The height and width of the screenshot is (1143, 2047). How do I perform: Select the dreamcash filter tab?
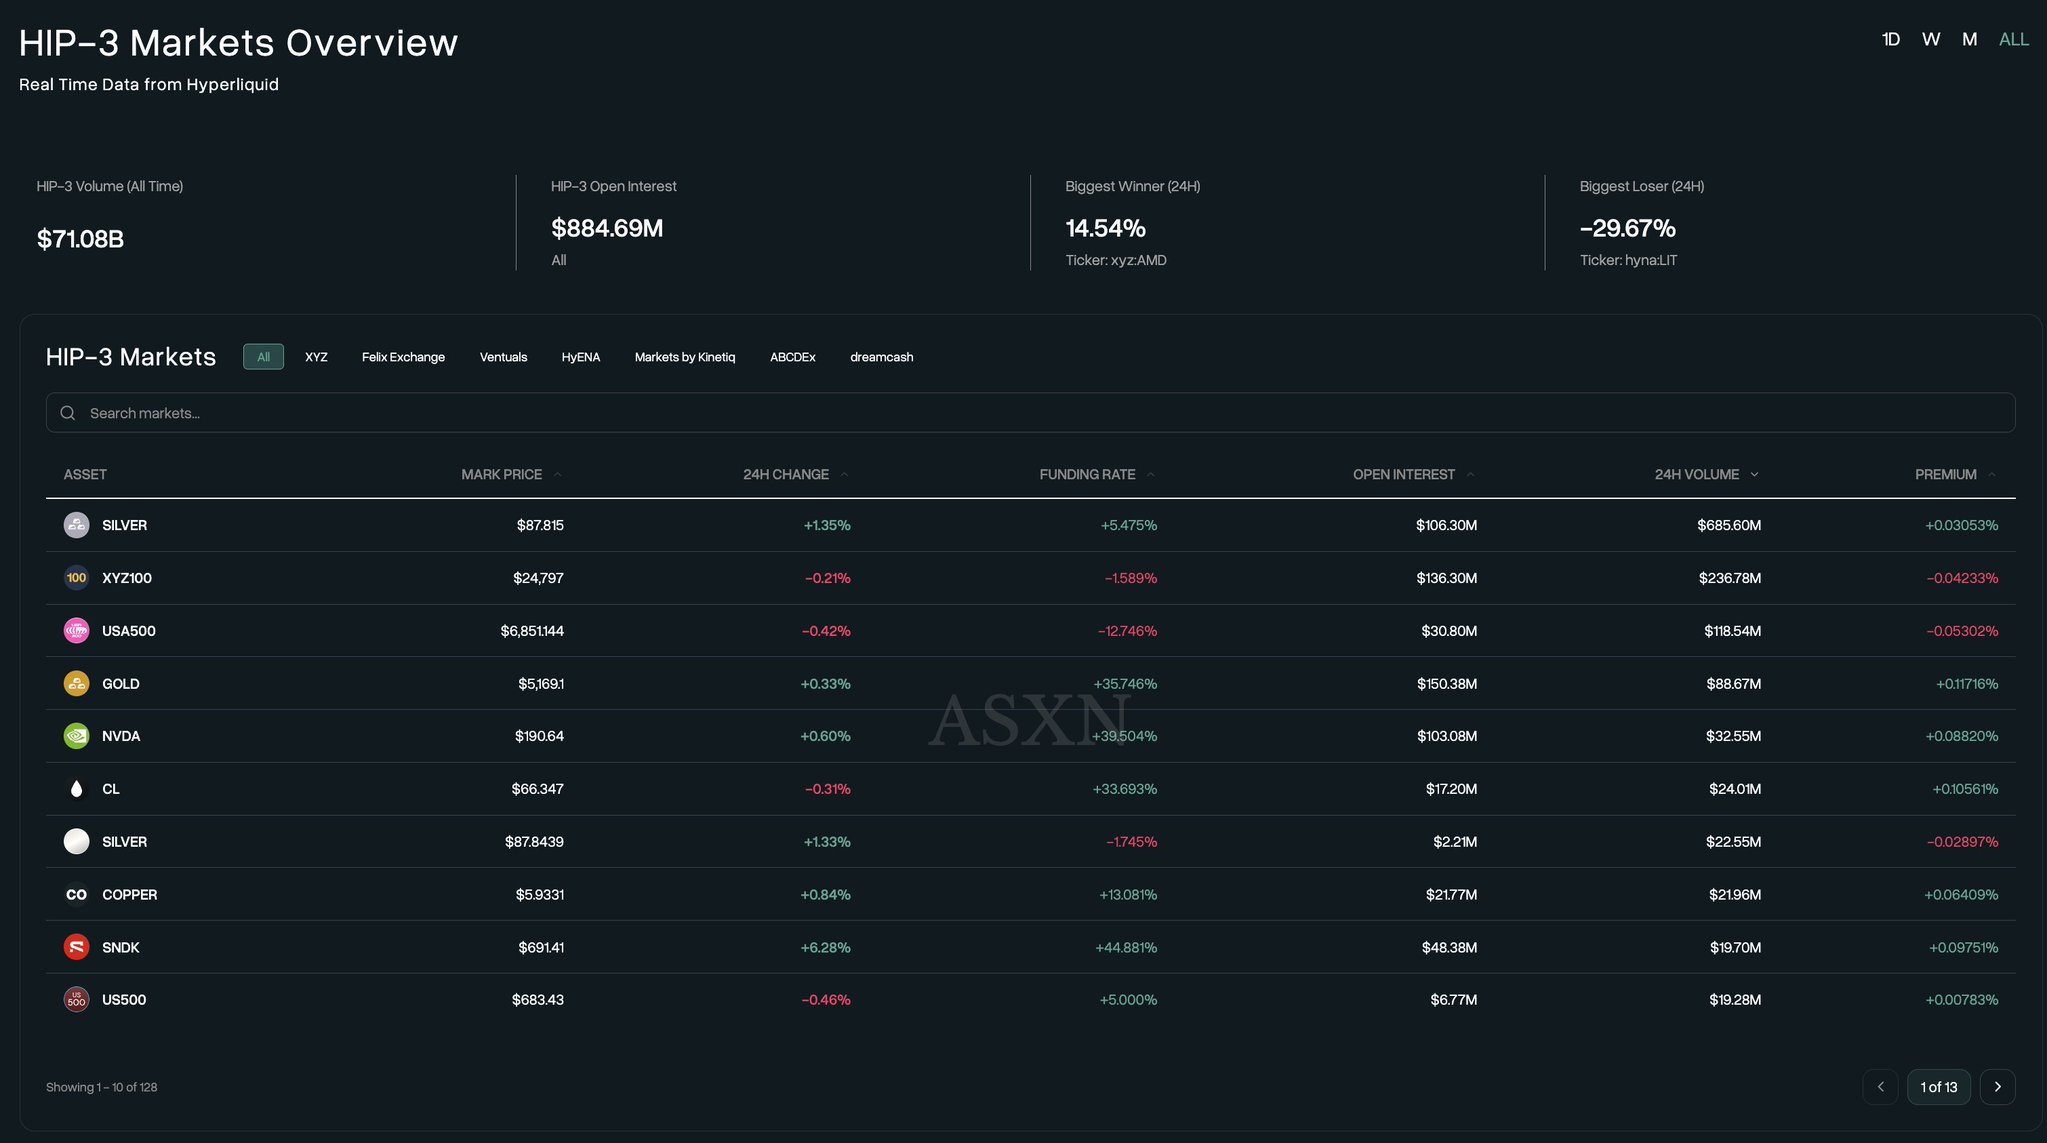[881, 357]
